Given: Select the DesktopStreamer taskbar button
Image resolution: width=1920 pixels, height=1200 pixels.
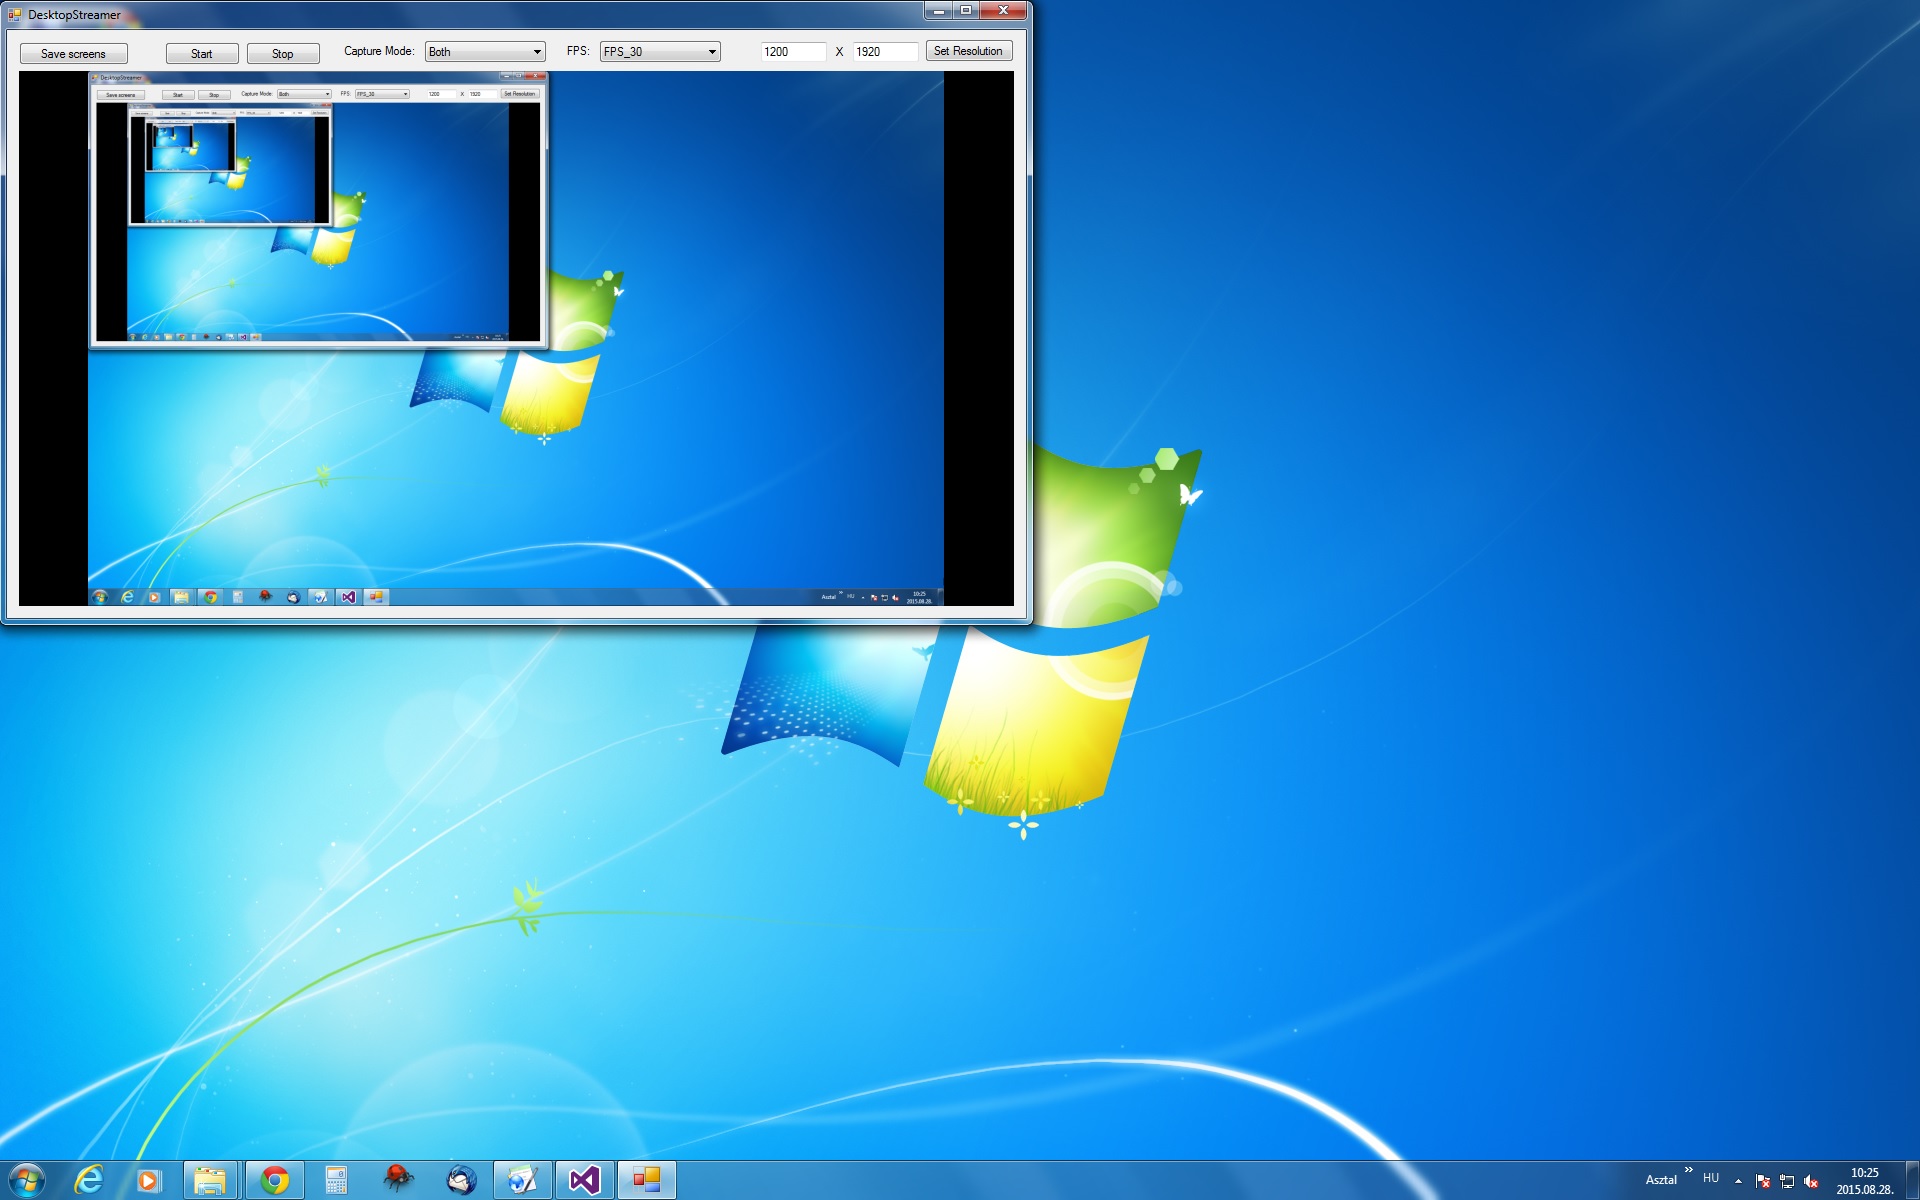Looking at the screenshot, I should 646,1180.
